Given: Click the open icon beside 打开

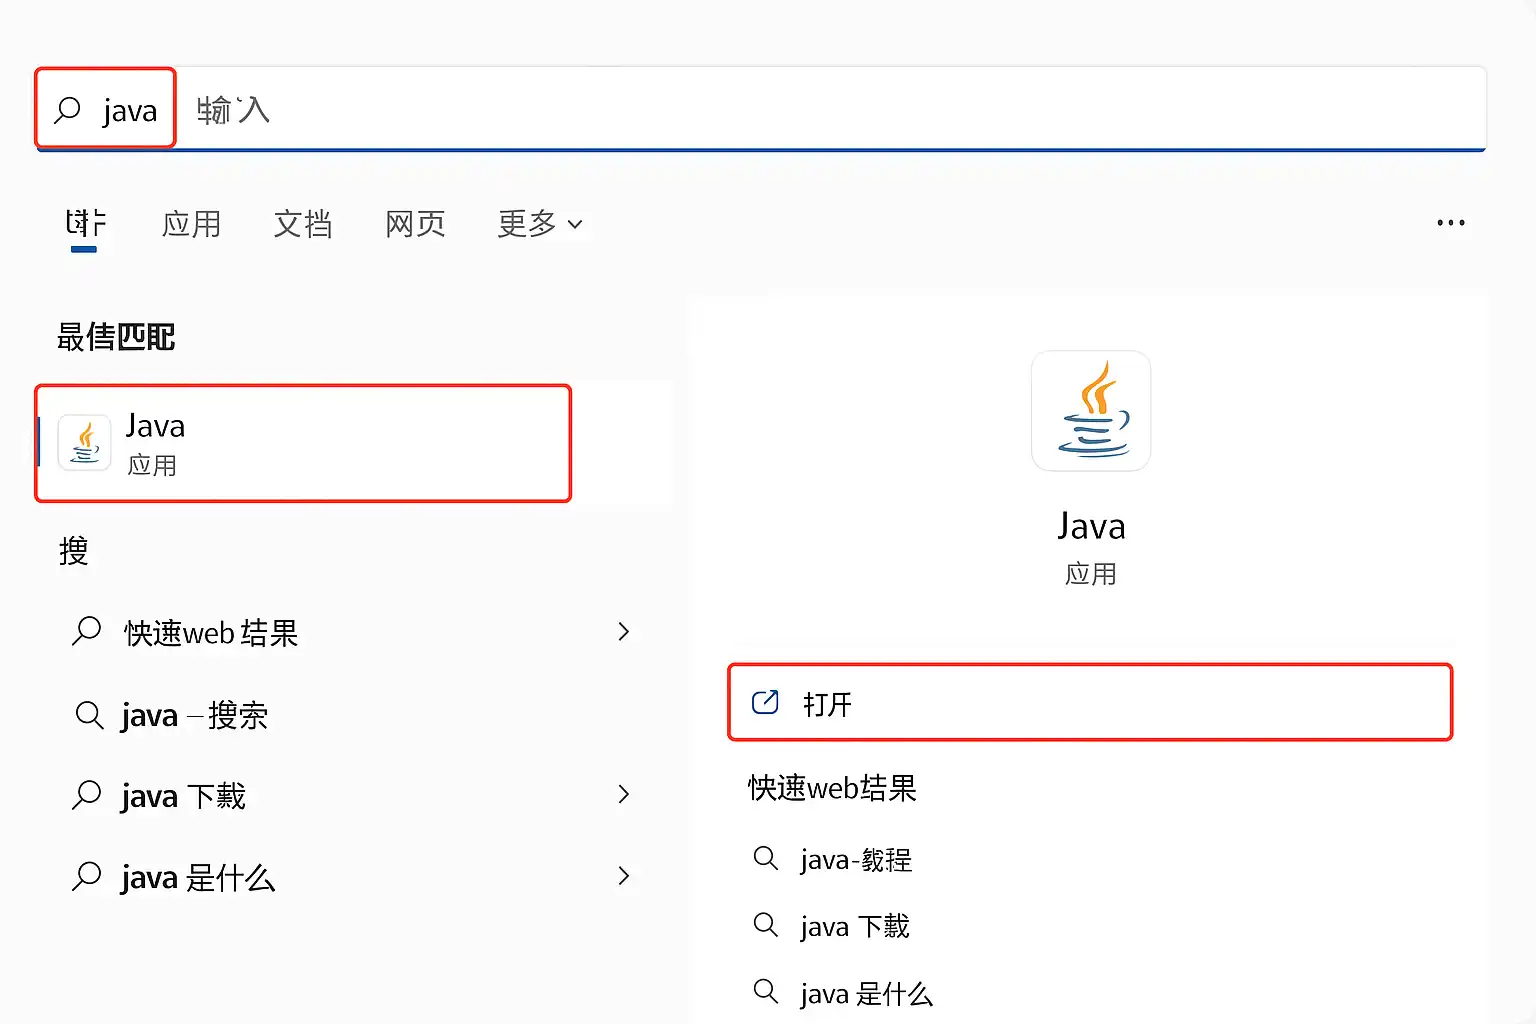Looking at the screenshot, I should (765, 703).
